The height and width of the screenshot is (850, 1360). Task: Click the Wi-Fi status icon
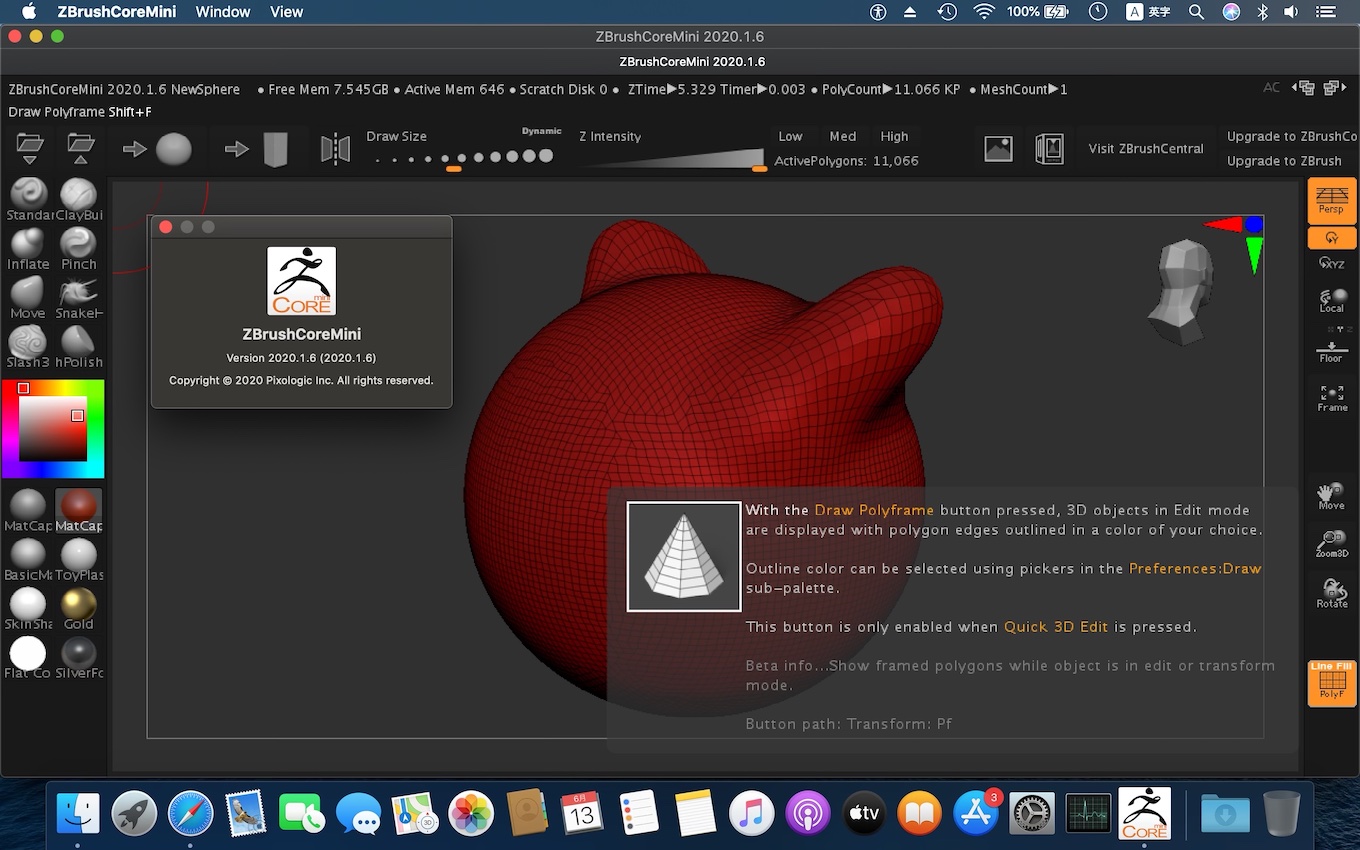(x=984, y=12)
